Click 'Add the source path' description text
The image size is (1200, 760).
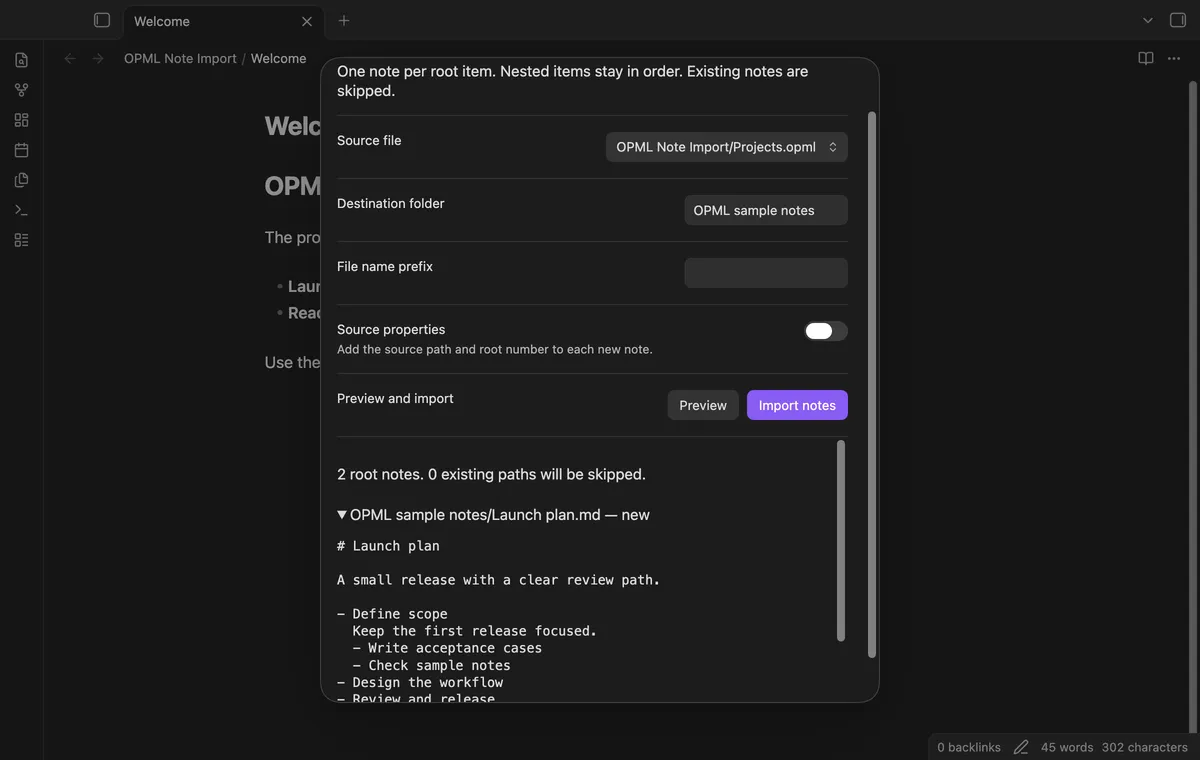pos(494,349)
